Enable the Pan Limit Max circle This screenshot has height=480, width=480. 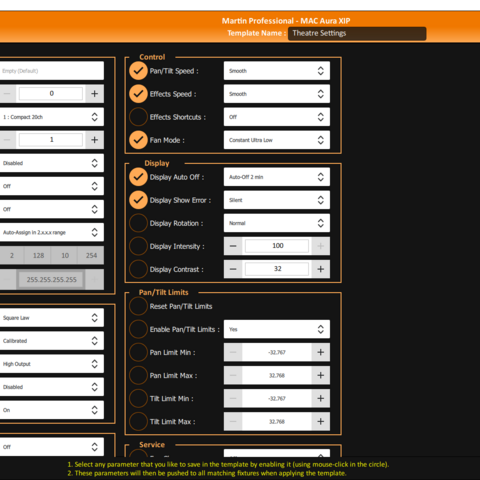point(138,375)
